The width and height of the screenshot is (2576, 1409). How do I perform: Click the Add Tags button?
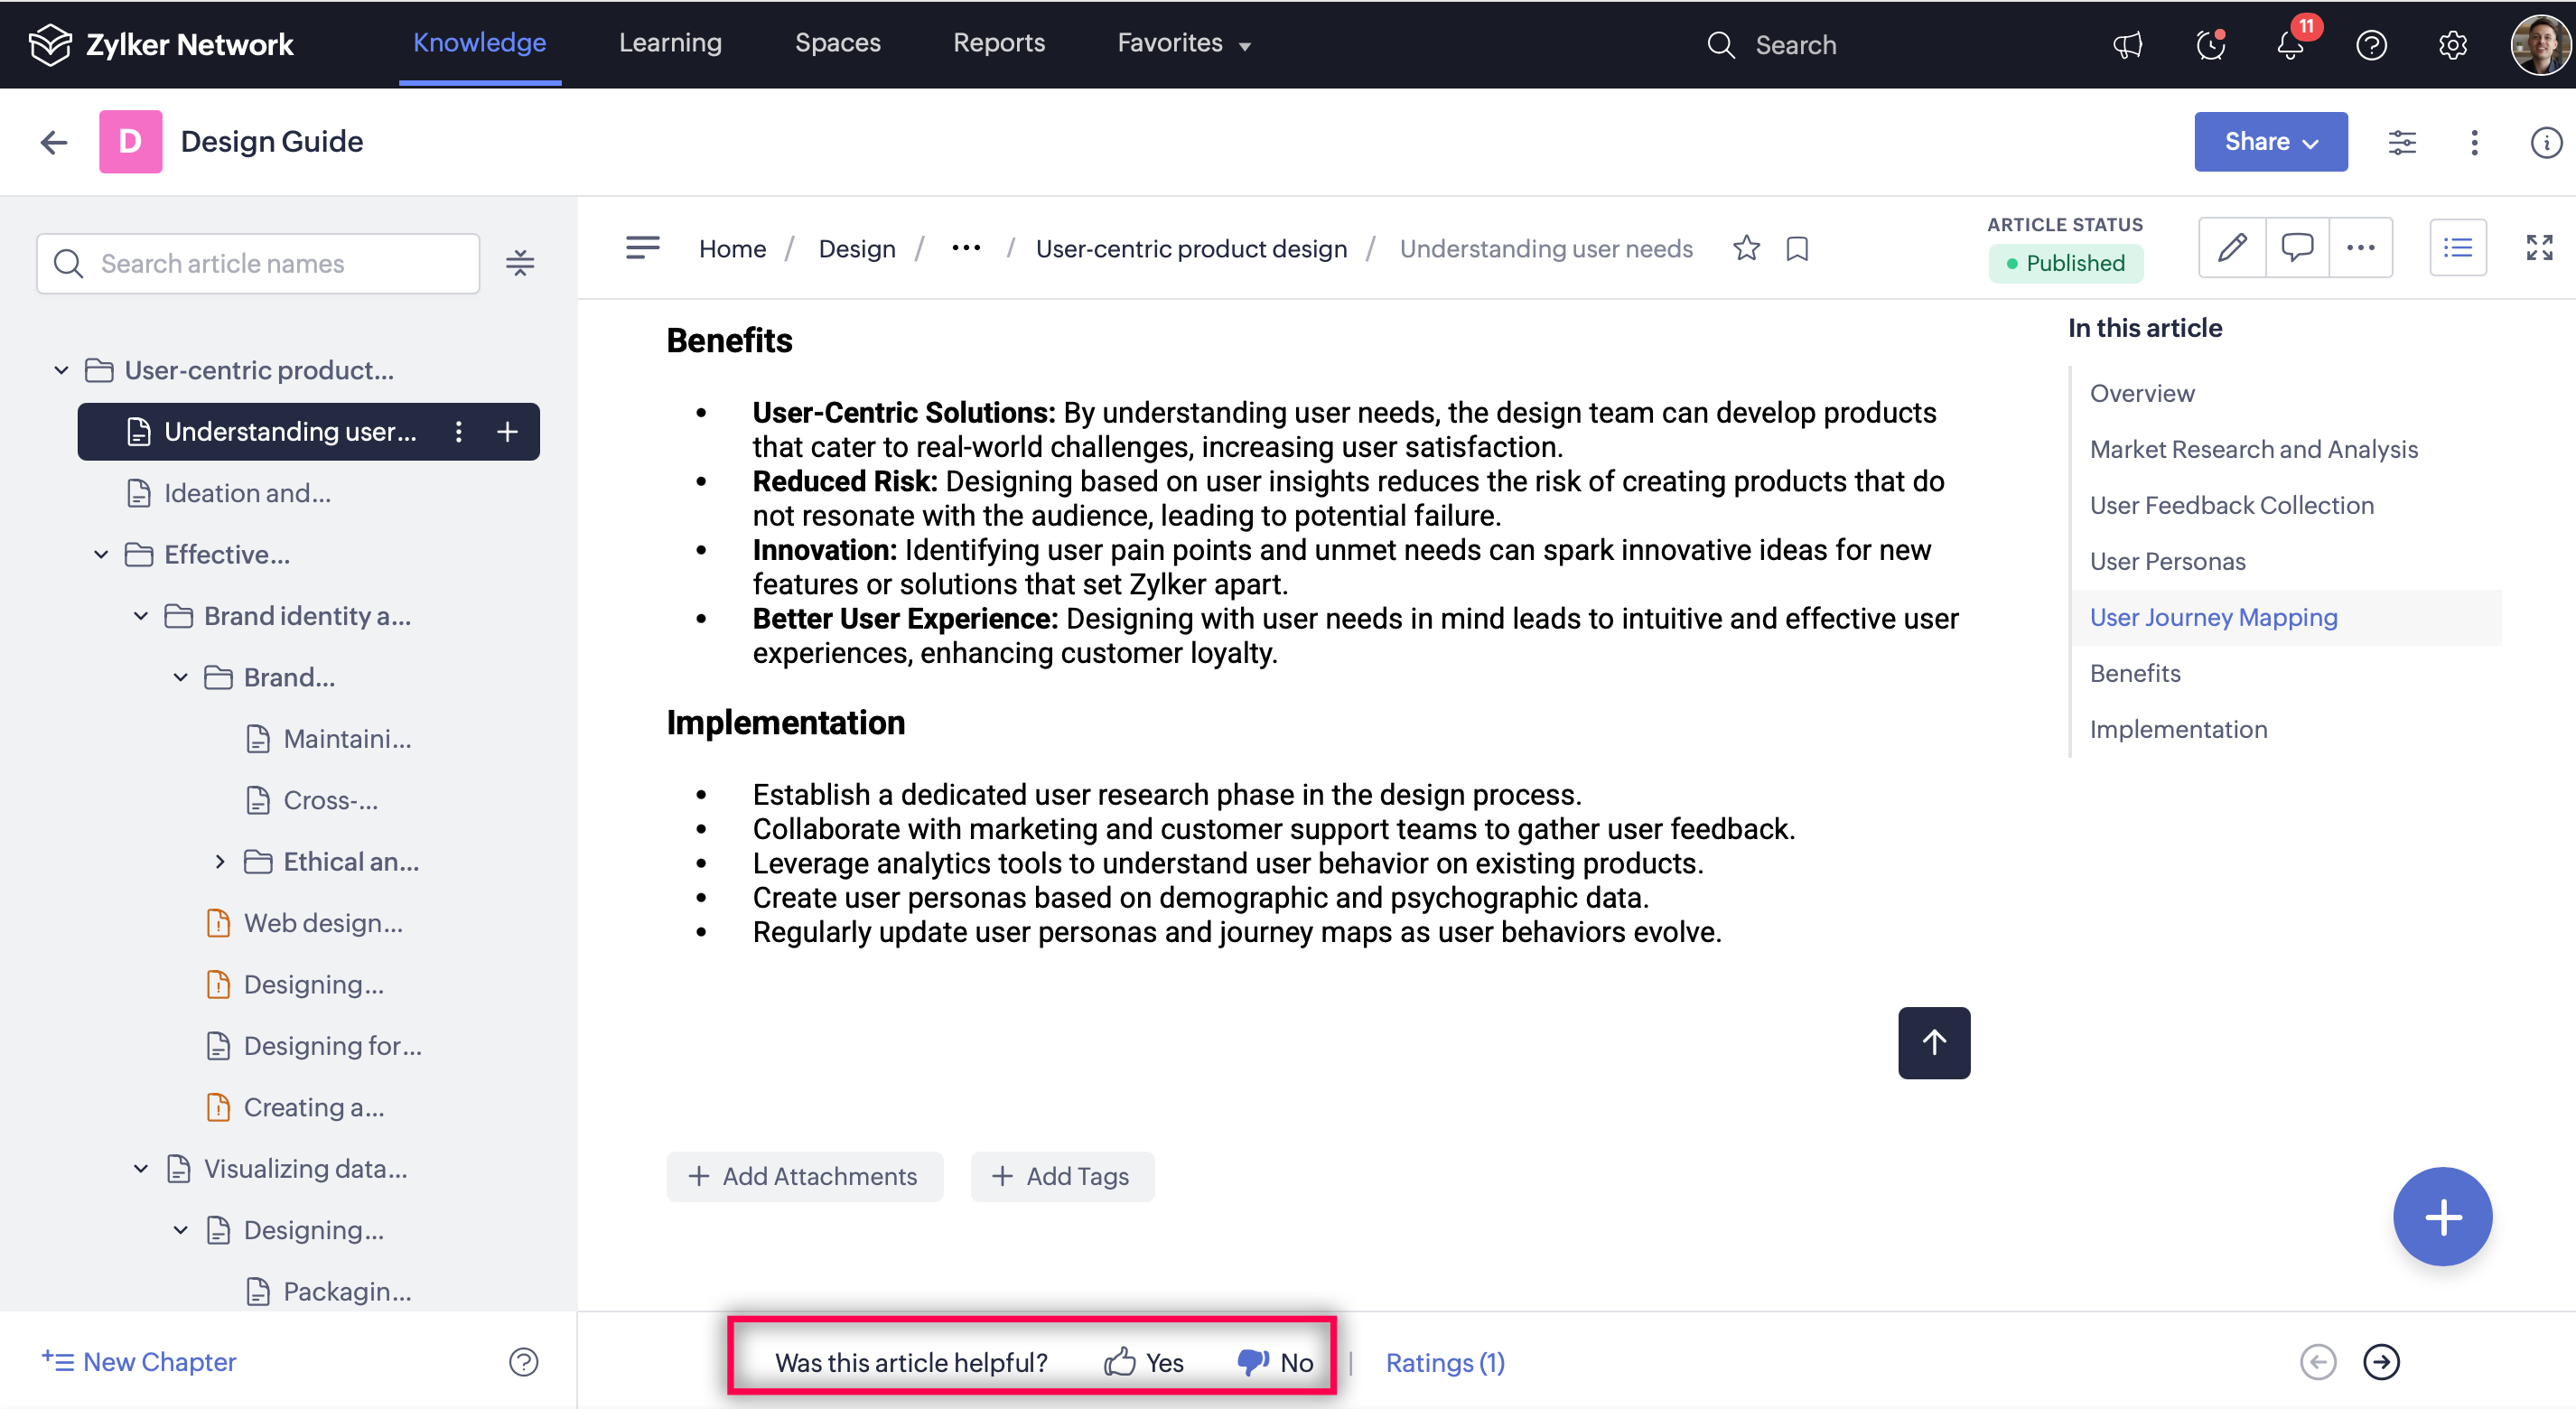coord(1061,1176)
